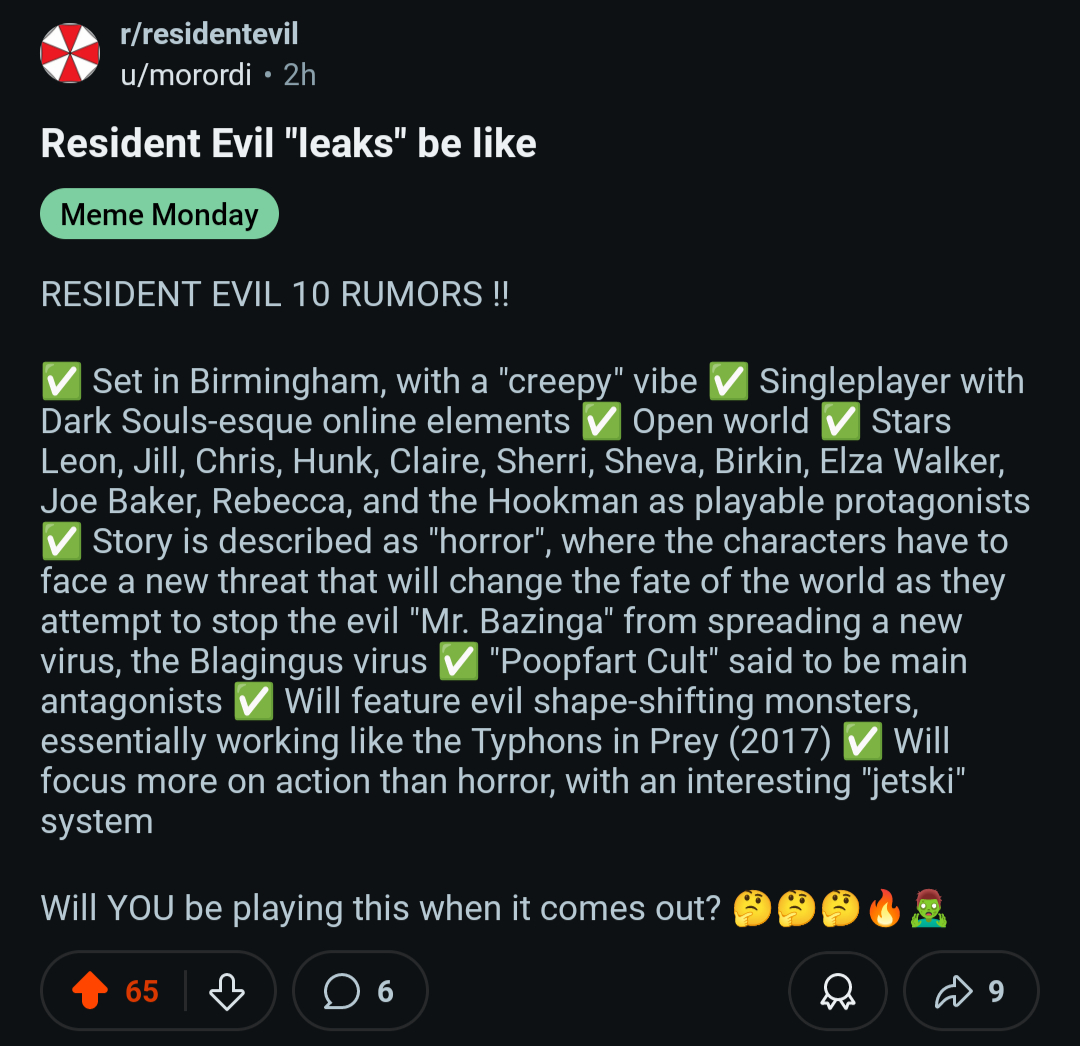Click the checkmark before "Poopfart Cult"

(458, 662)
